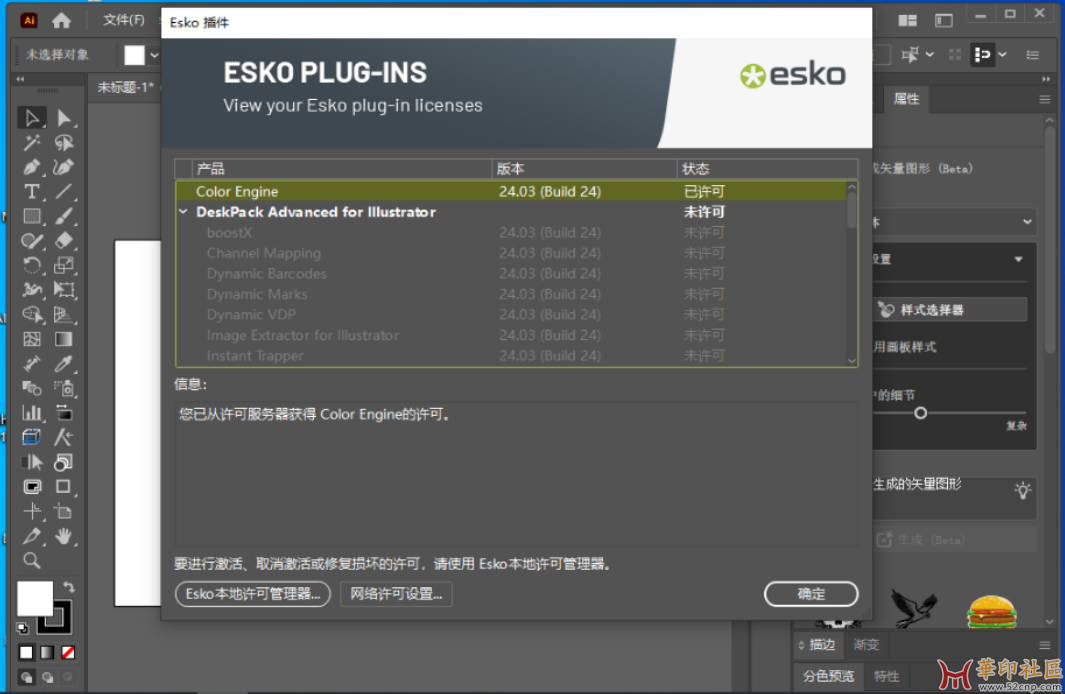
Task: Select the Curvature tool
Action: pyautogui.click(x=64, y=167)
